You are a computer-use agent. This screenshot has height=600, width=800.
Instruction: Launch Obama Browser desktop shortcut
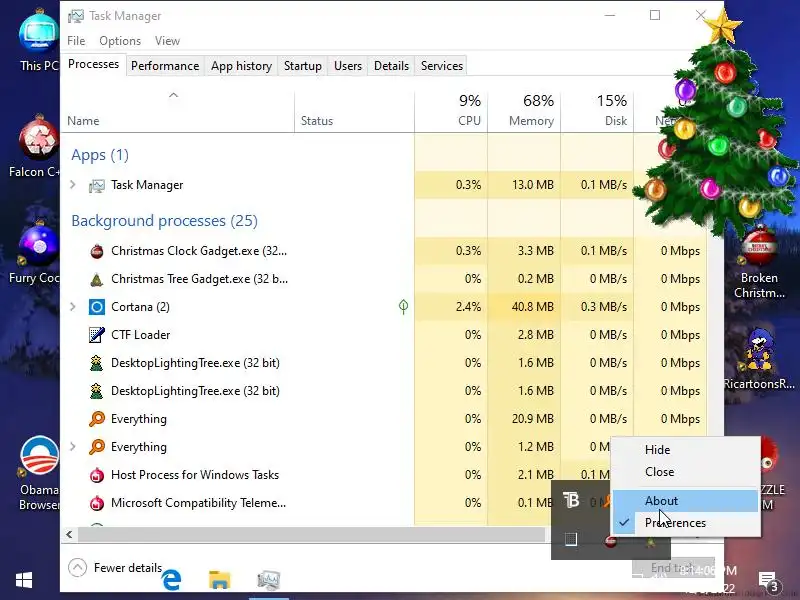(x=39, y=472)
